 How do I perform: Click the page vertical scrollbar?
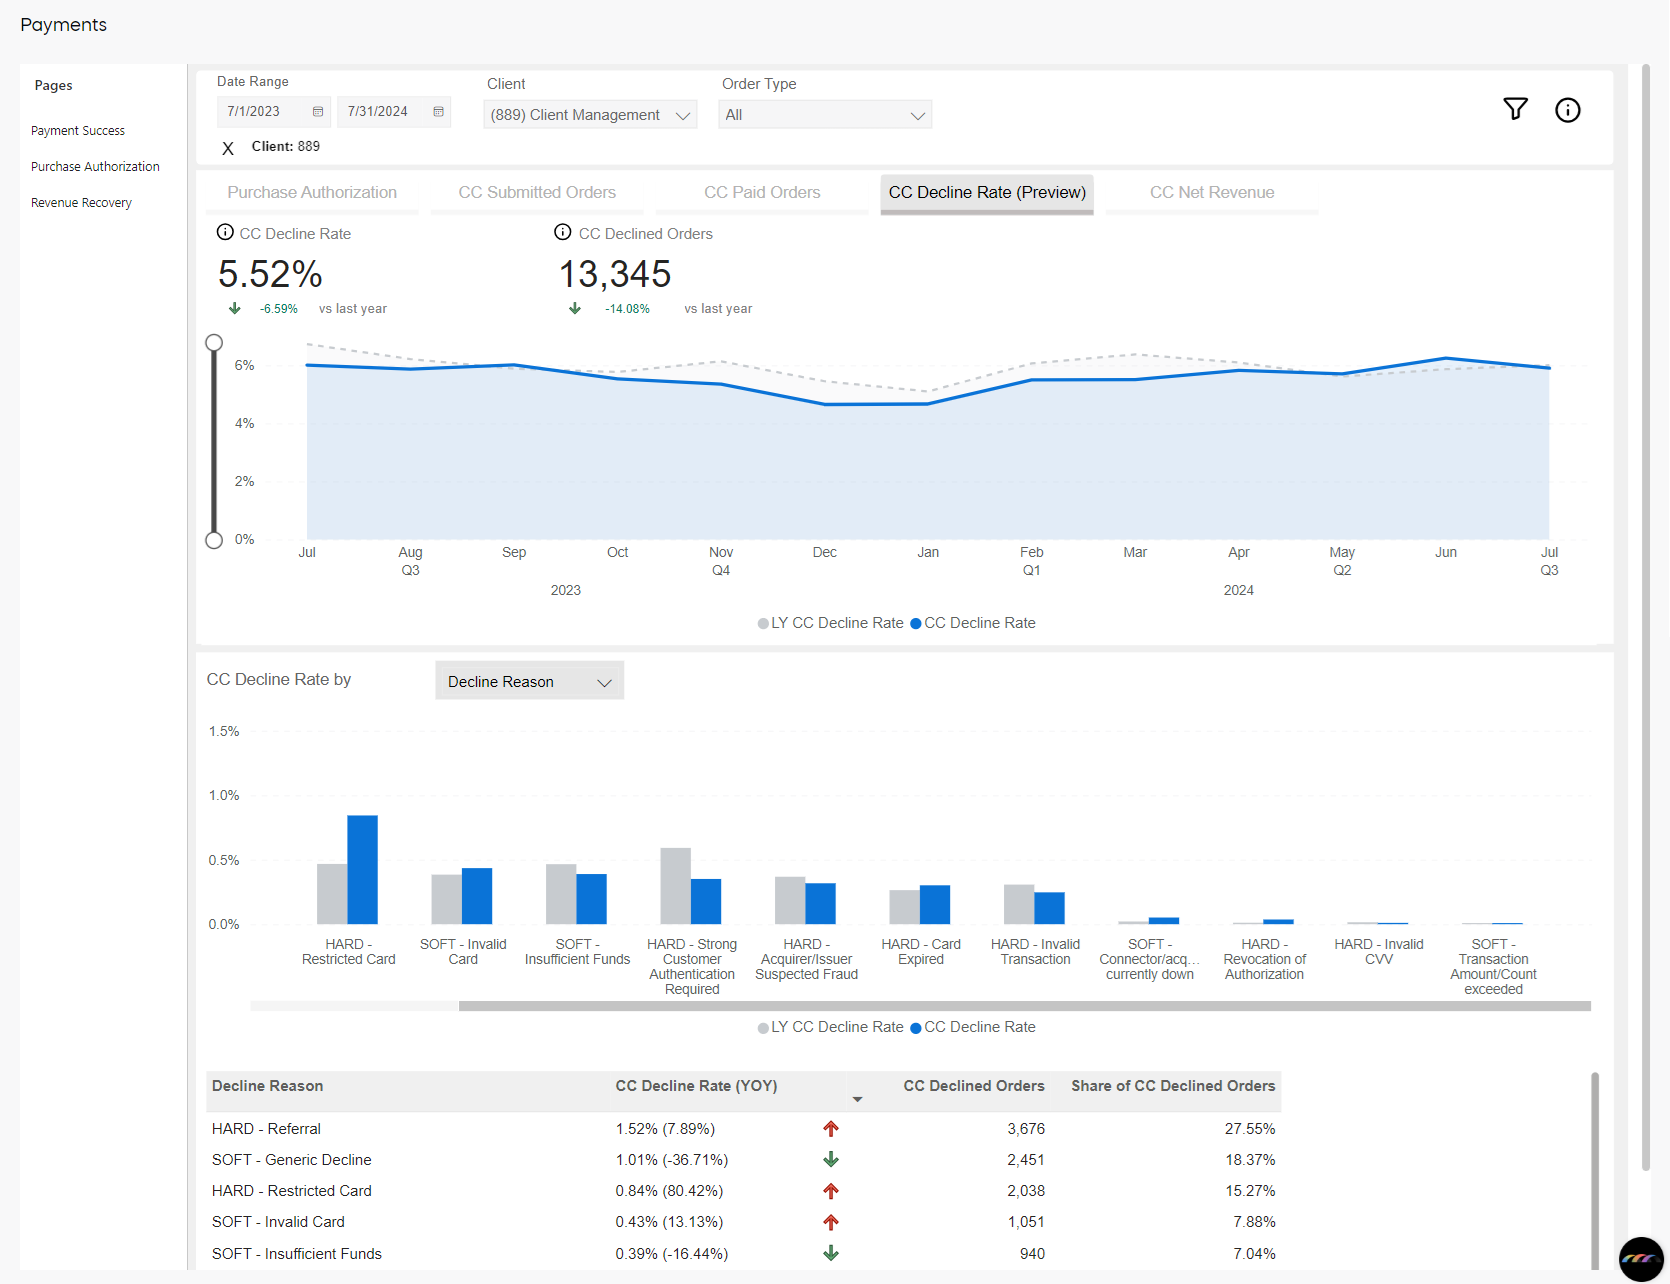[1646, 617]
